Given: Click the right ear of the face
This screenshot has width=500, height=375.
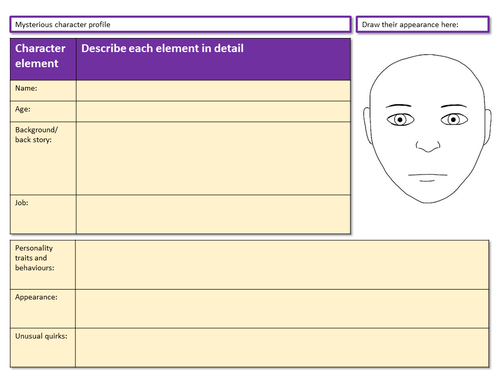Looking at the screenshot, I should point(487,127).
